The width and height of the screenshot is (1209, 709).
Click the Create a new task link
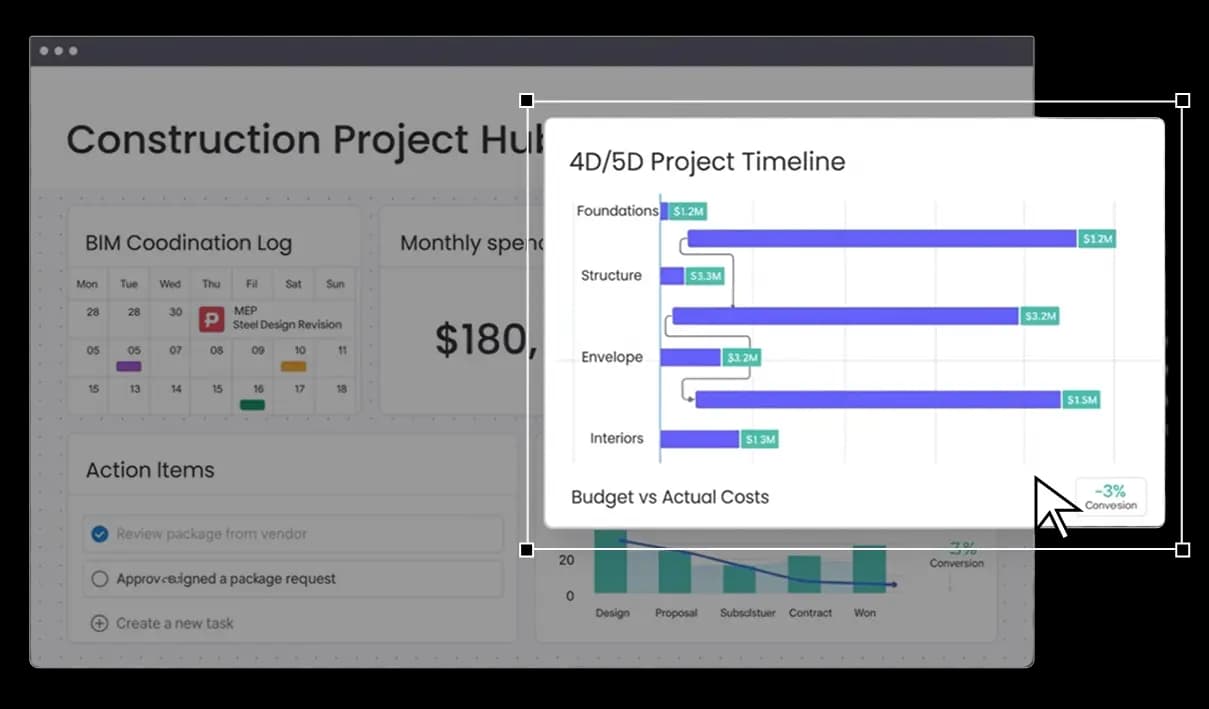[174, 623]
